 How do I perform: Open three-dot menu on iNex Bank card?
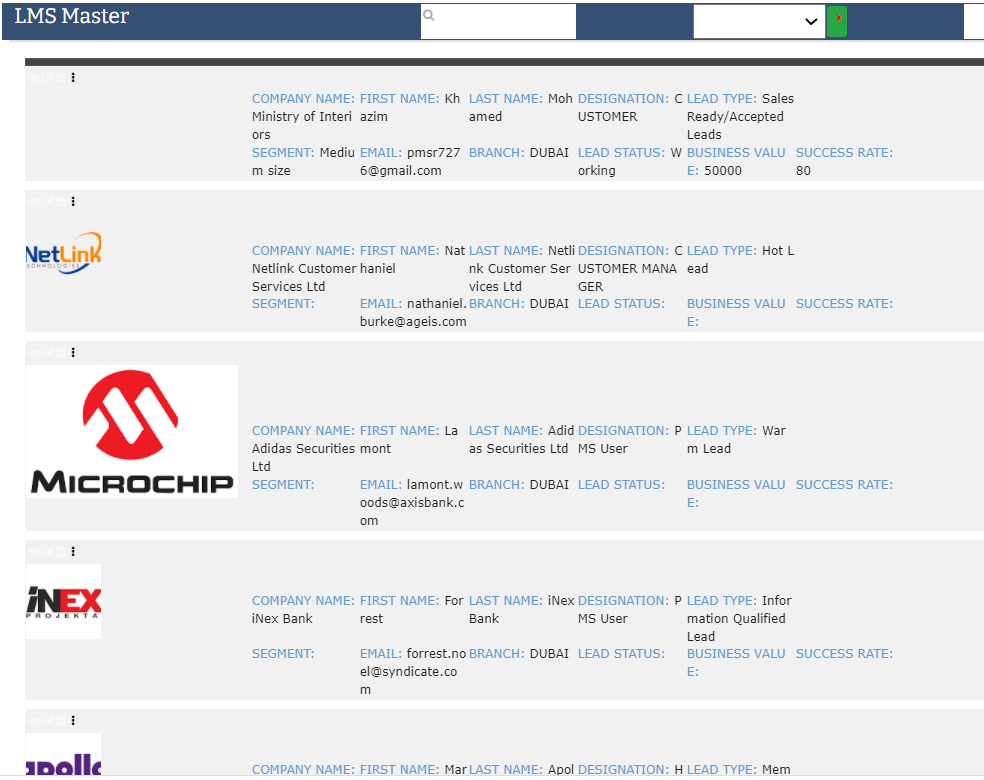(x=73, y=551)
